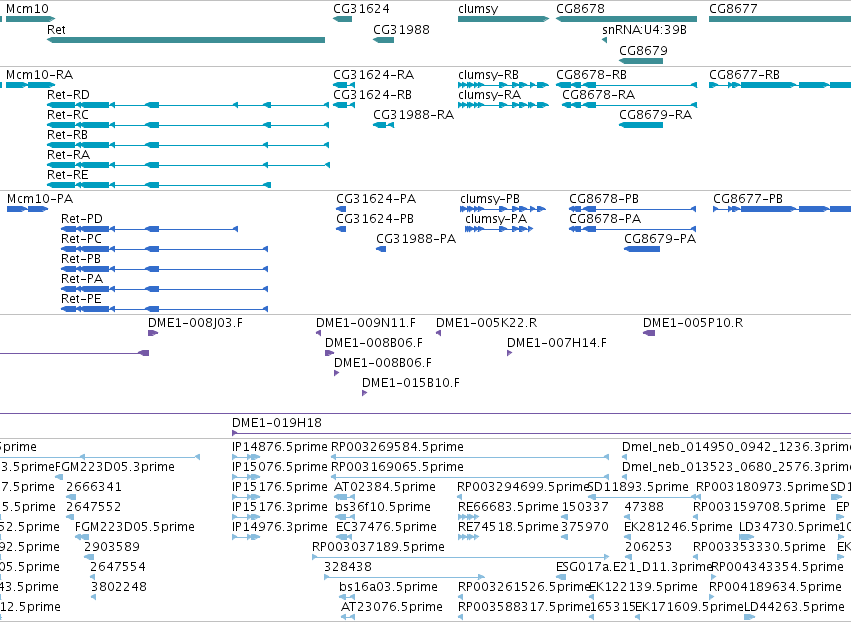Select the Ret-PB protein label
Image resolution: width=851 pixels, height=622 pixels.
tap(81, 259)
